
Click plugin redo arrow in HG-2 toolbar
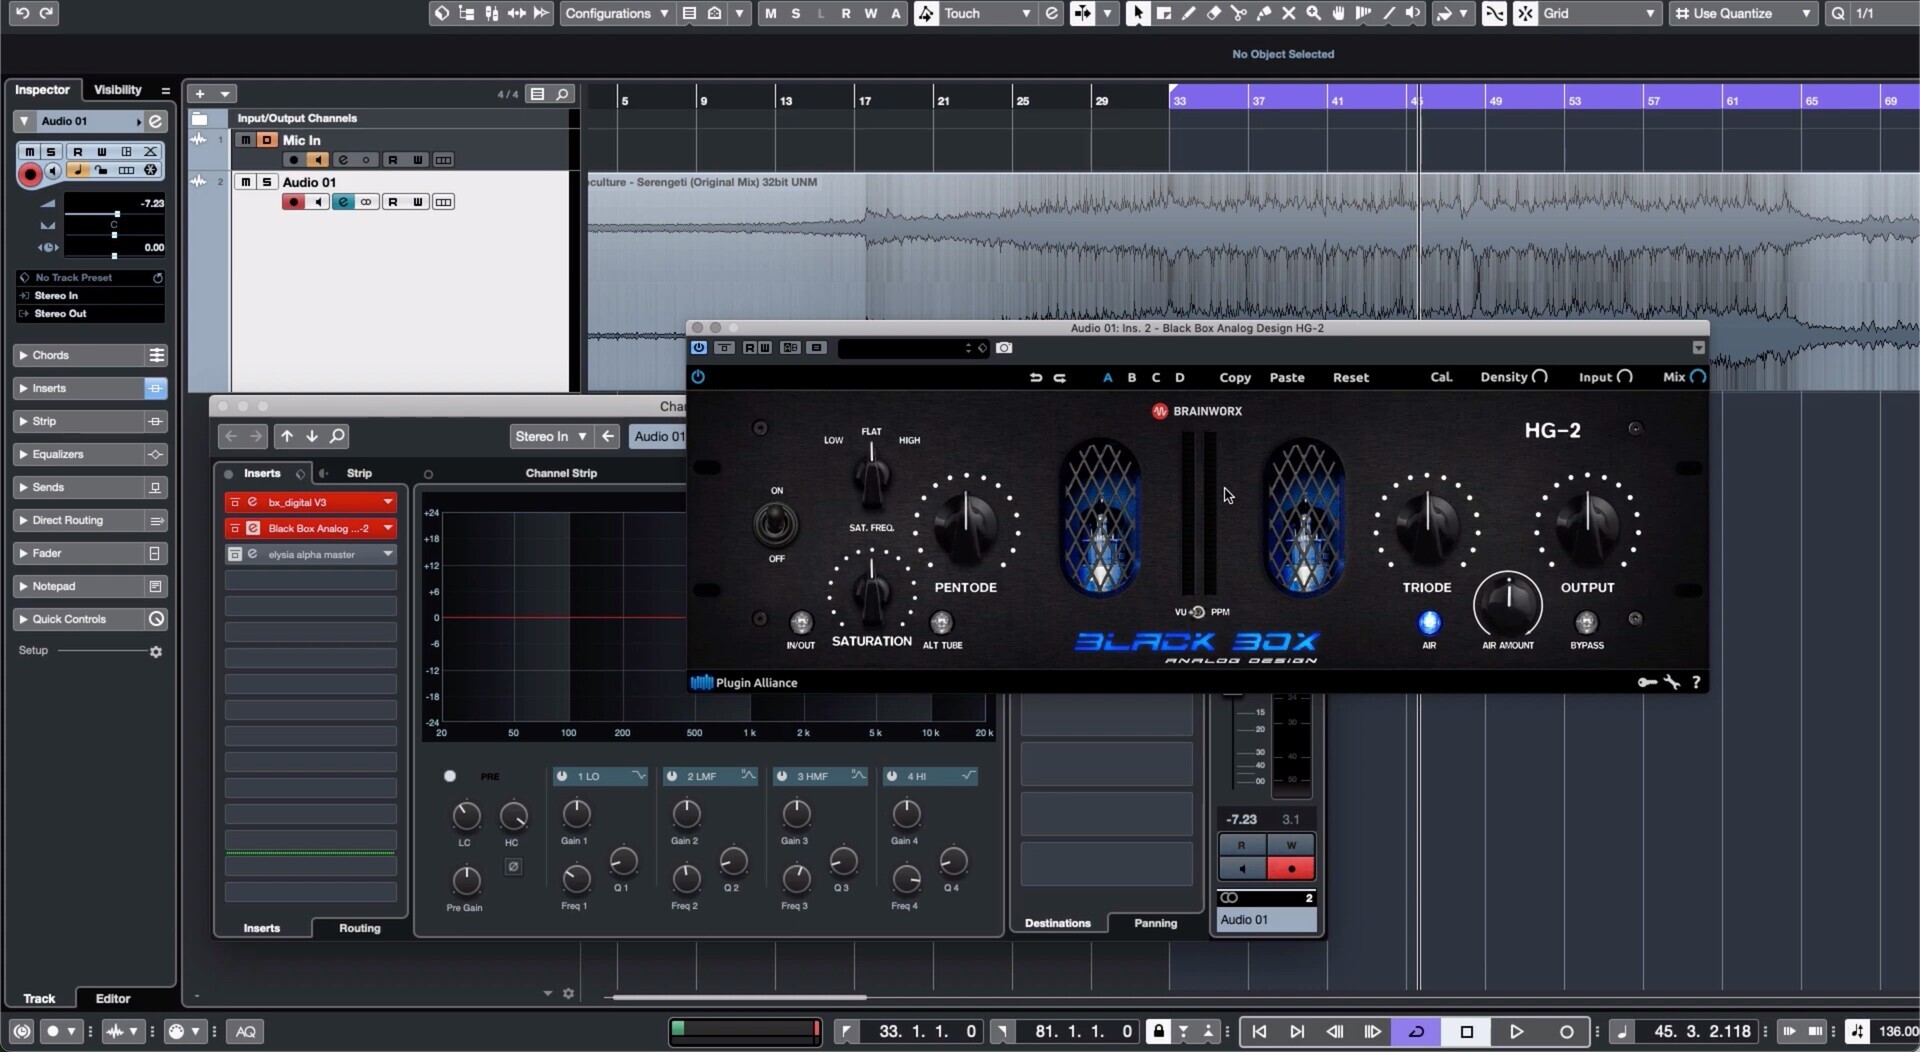pos(1060,378)
